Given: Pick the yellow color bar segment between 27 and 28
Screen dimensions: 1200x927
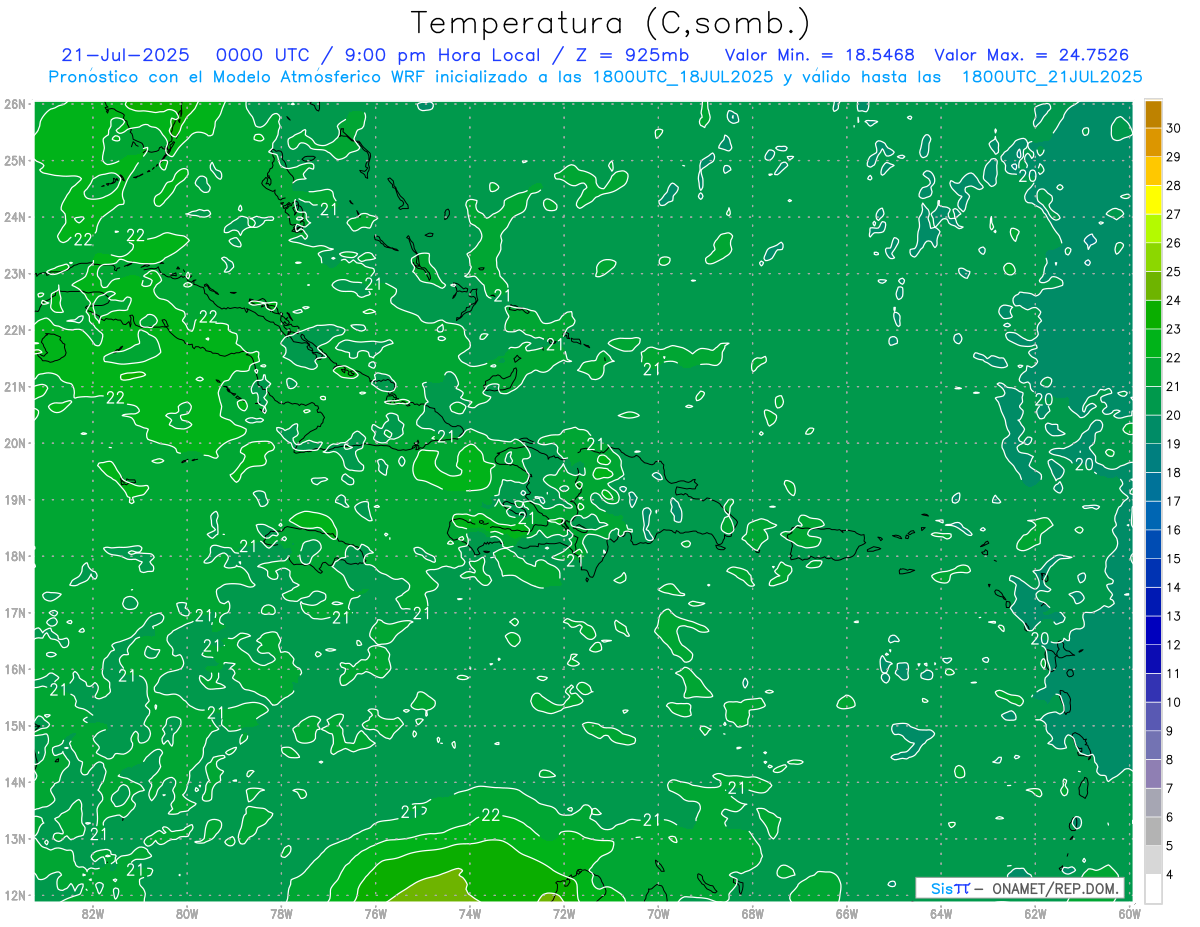Looking at the screenshot, I should click(x=1154, y=200).
